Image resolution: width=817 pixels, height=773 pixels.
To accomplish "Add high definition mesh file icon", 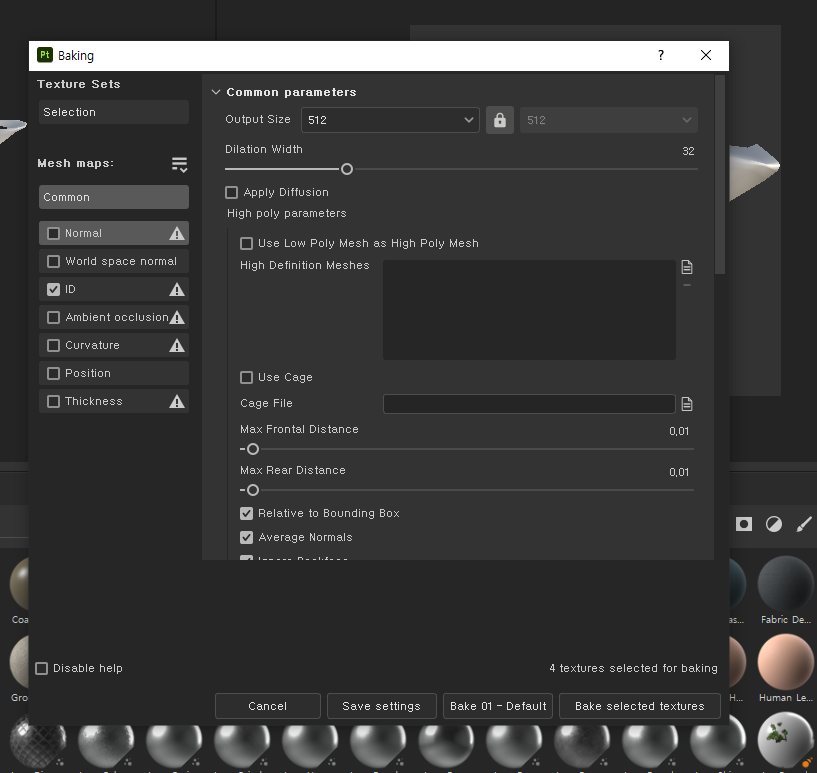I will click(x=687, y=267).
